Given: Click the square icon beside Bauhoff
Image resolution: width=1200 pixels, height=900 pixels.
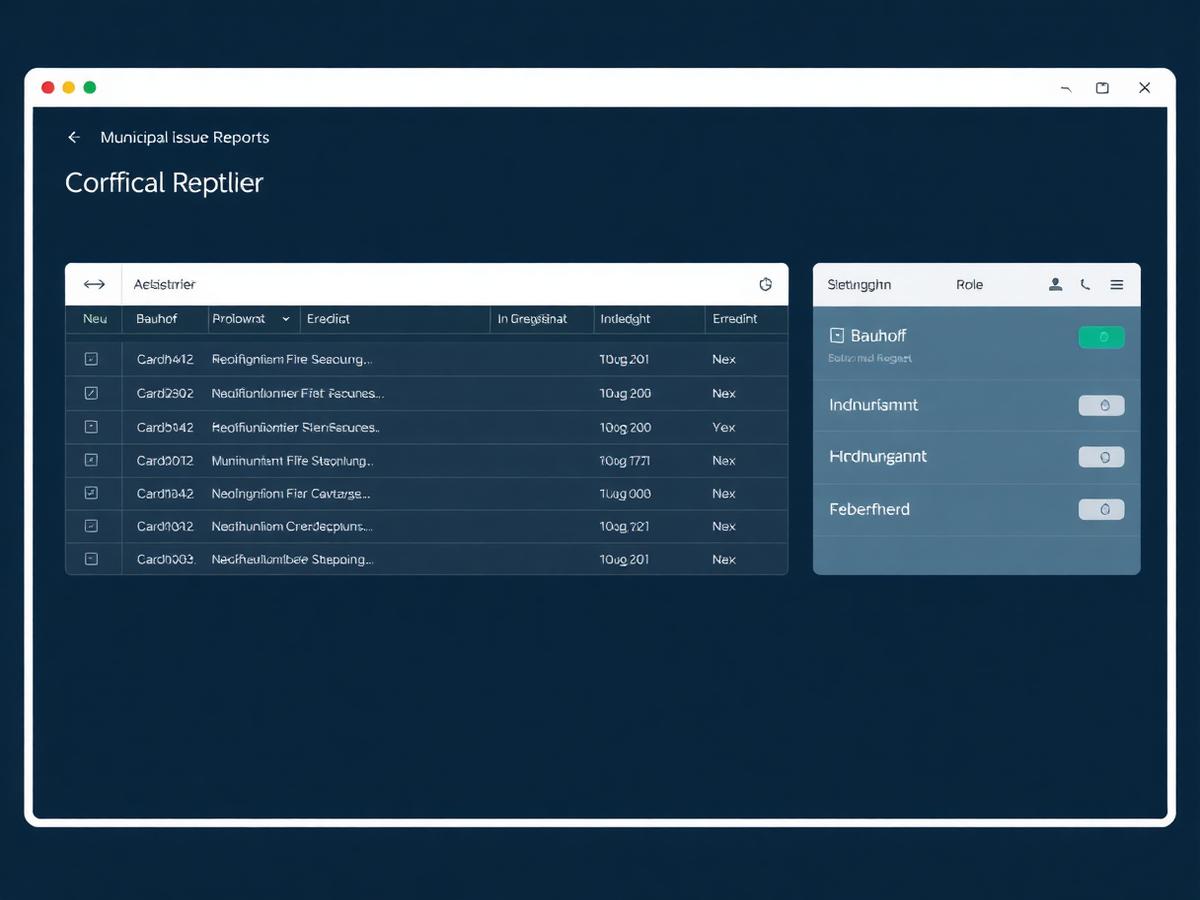Looking at the screenshot, I should [x=837, y=336].
